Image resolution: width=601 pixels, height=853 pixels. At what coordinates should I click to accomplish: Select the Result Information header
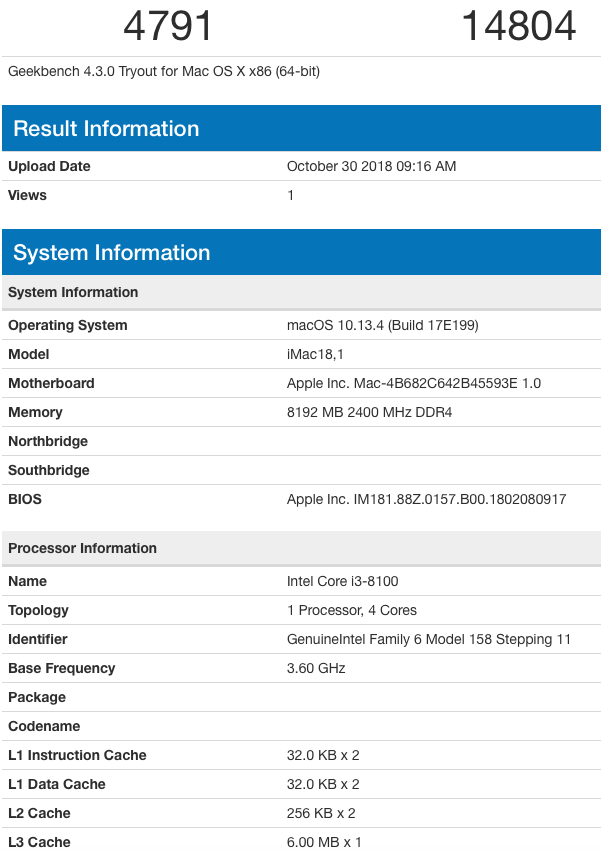(106, 128)
